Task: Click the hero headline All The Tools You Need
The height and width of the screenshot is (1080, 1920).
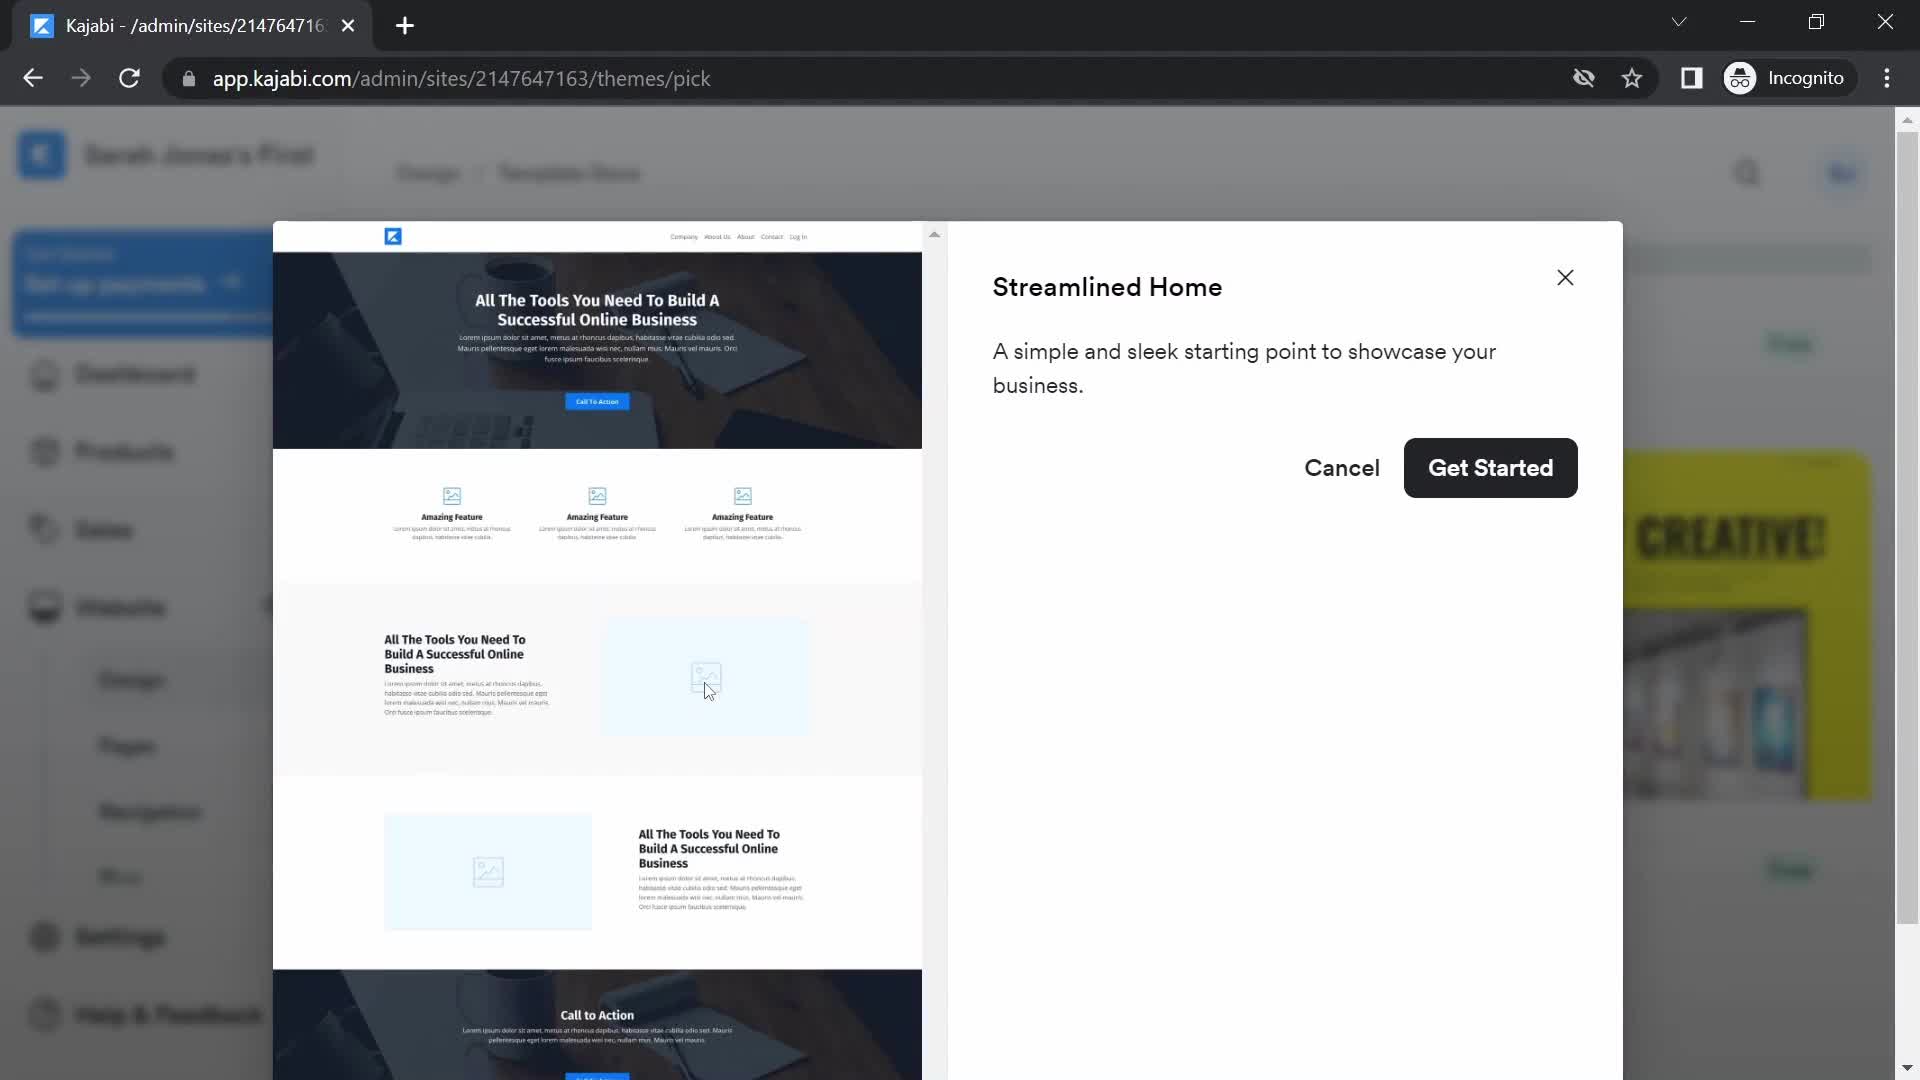Action: (597, 310)
